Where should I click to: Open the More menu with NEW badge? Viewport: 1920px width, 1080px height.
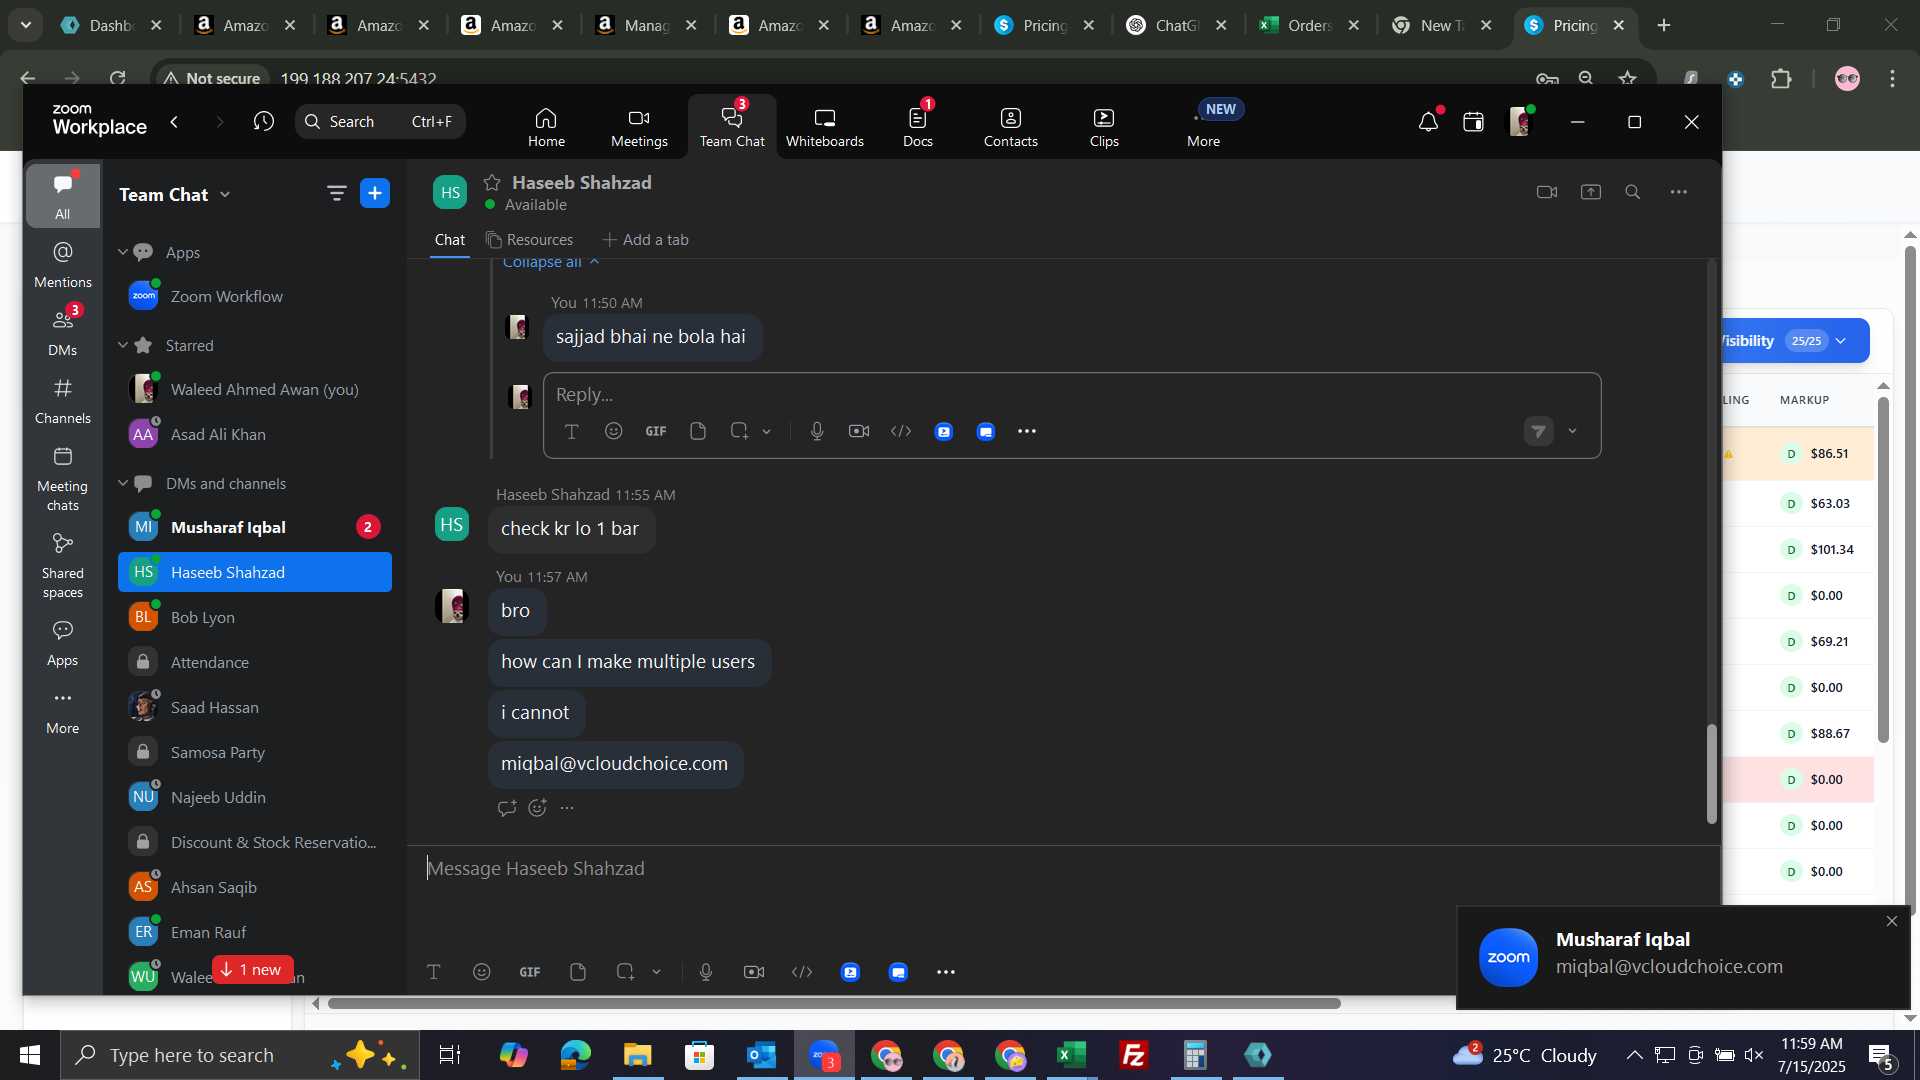1204,127
